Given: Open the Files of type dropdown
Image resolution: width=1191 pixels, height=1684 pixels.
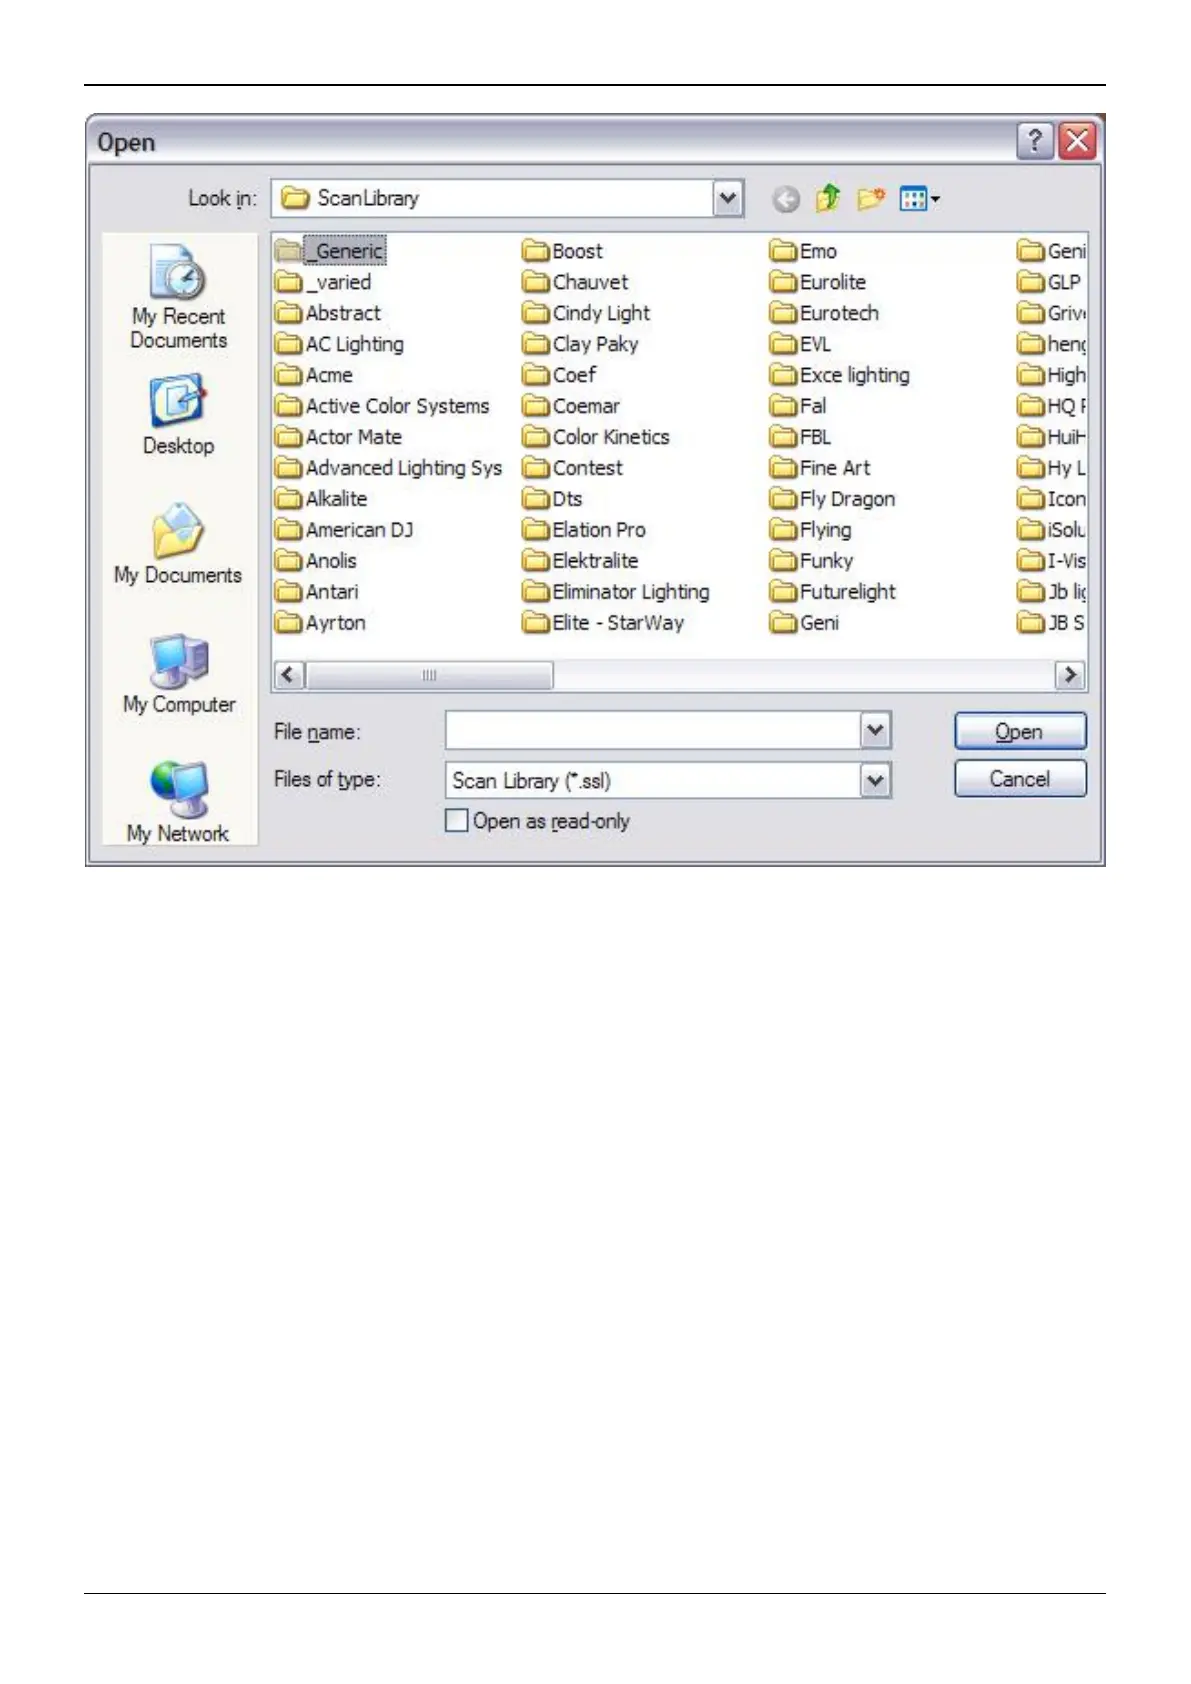Looking at the screenshot, I should [875, 780].
